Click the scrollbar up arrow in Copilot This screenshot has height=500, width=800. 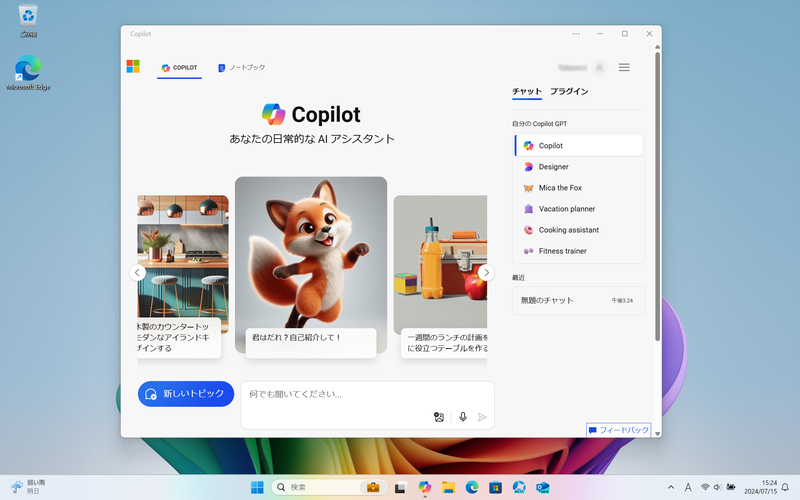pyautogui.click(x=657, y=47)
